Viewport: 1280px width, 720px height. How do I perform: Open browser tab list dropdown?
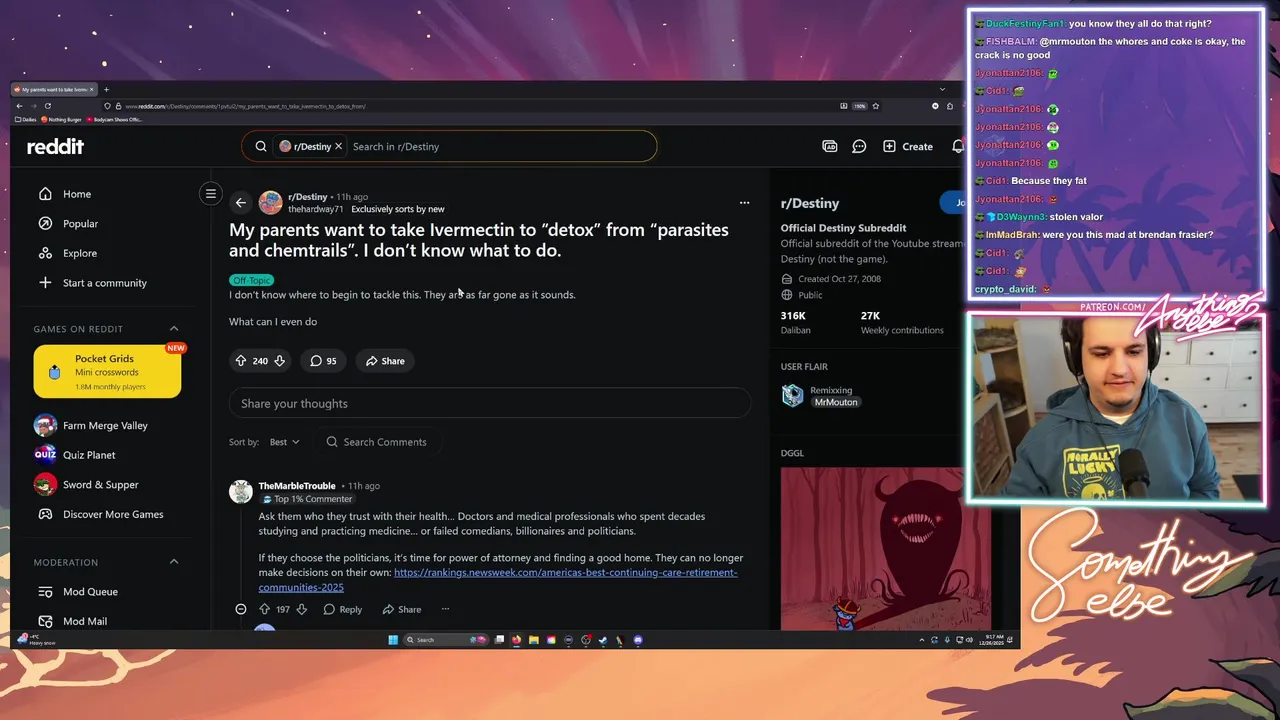941,90
